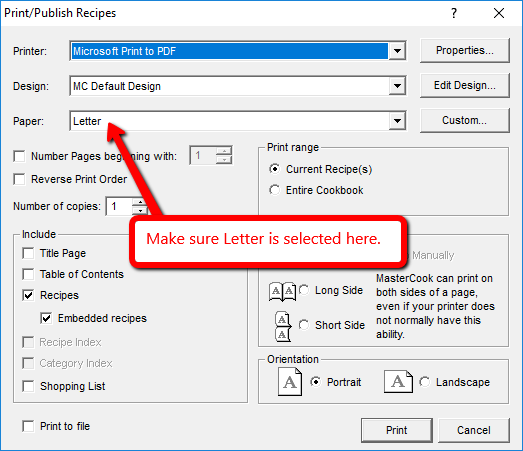The width and height of the screenshot is (523, 451).
Task: Click the Portrait page orientation icon
Action: point(290,382)
